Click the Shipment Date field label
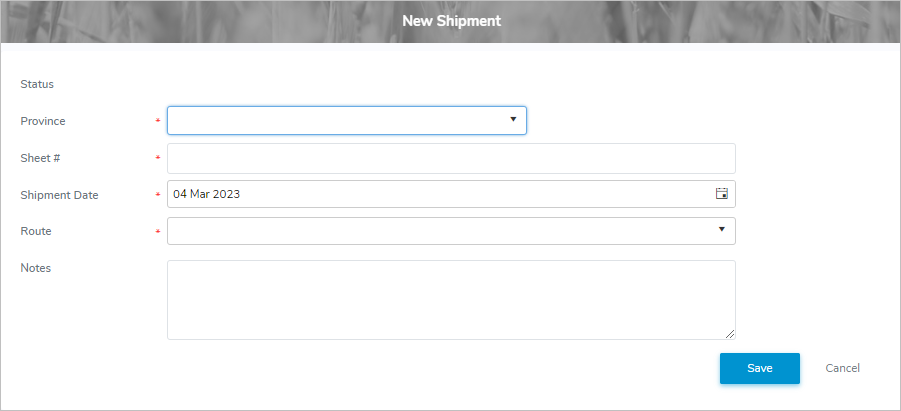 [x=59, y=195]
